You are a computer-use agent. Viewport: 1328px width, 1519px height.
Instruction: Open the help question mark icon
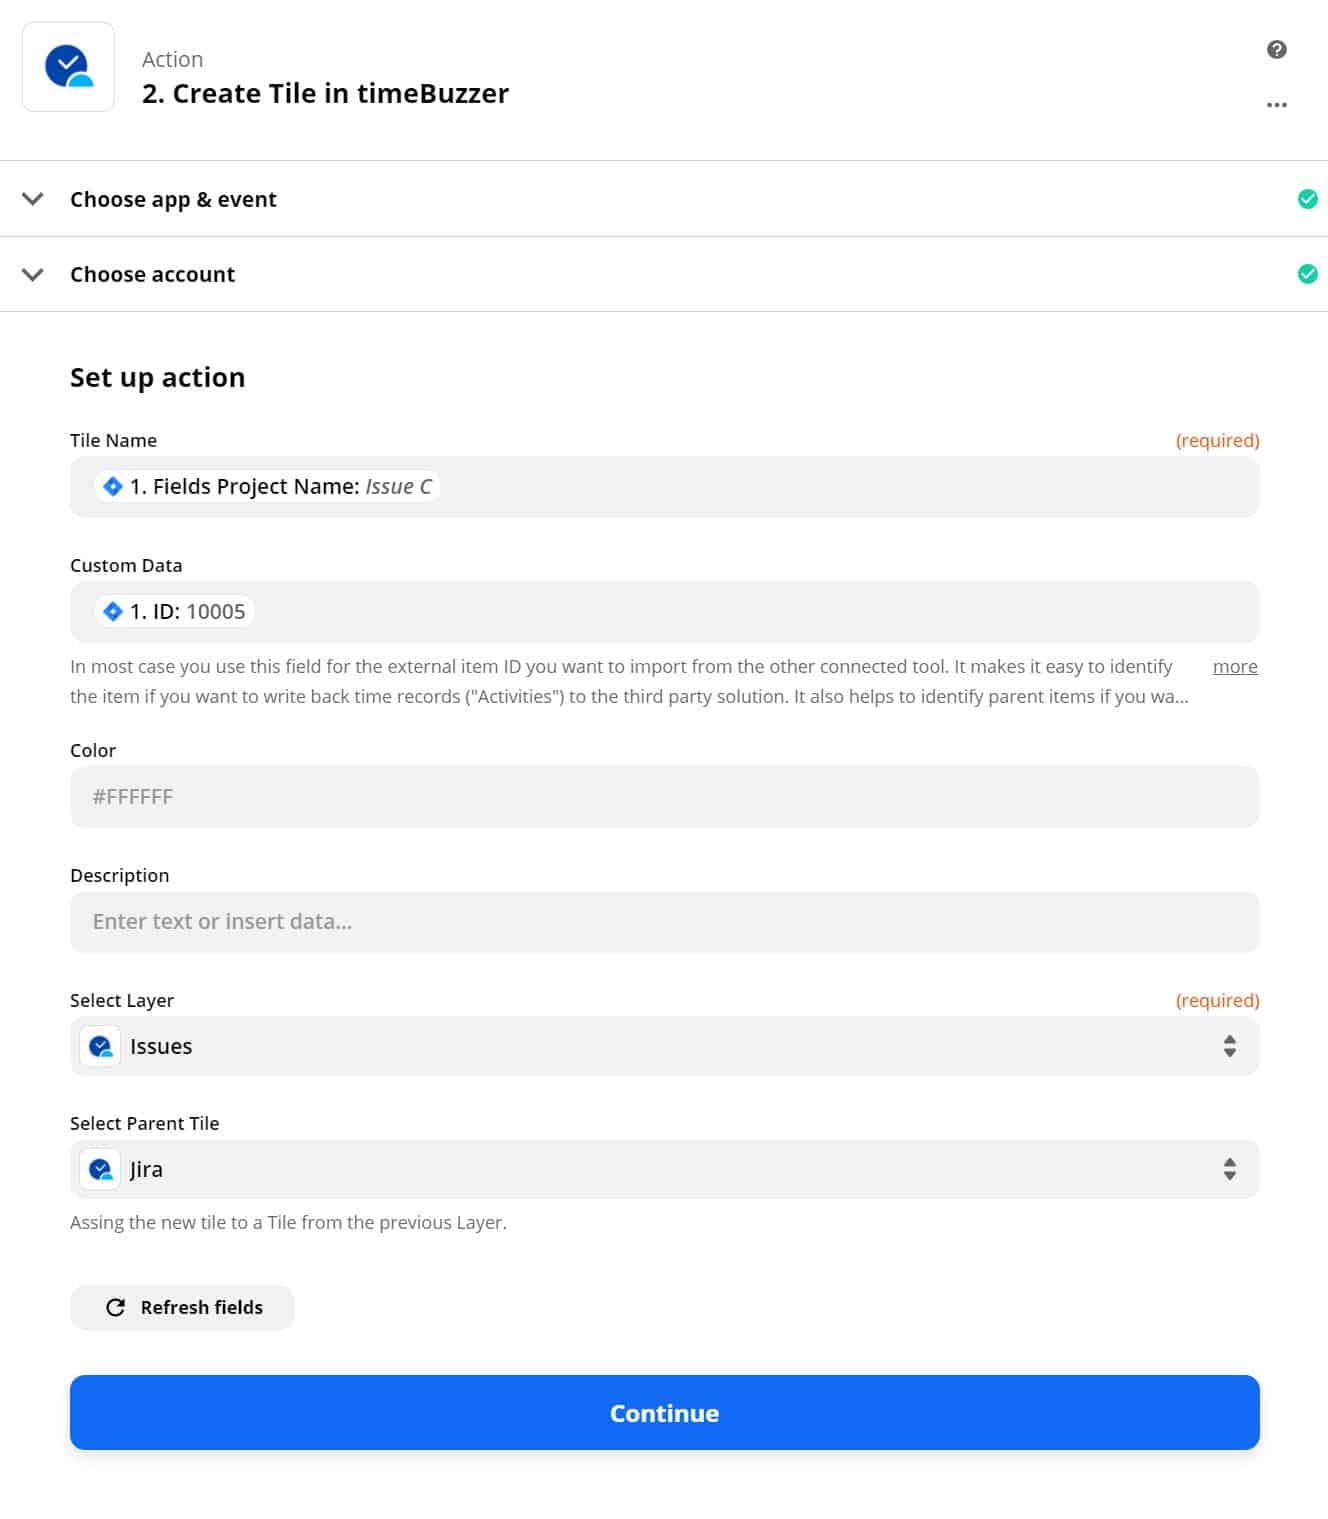click(1276, 49)
